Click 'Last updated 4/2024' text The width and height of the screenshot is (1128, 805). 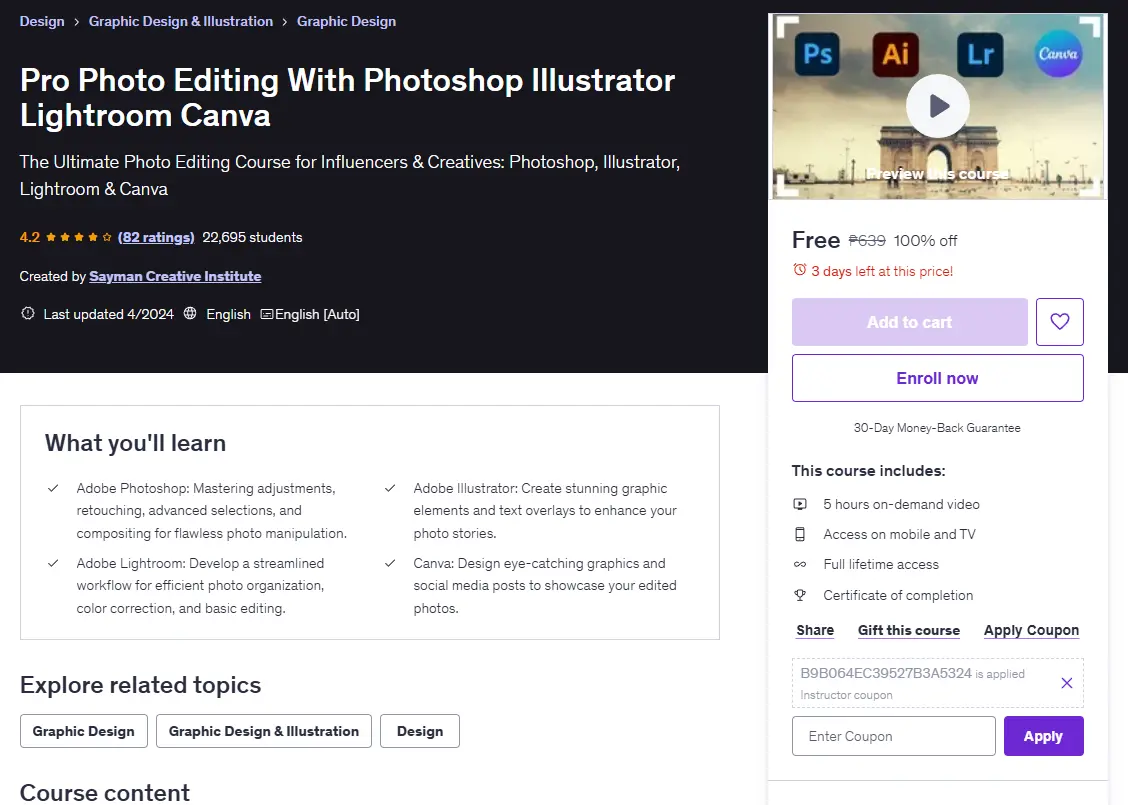click(109, 314)
